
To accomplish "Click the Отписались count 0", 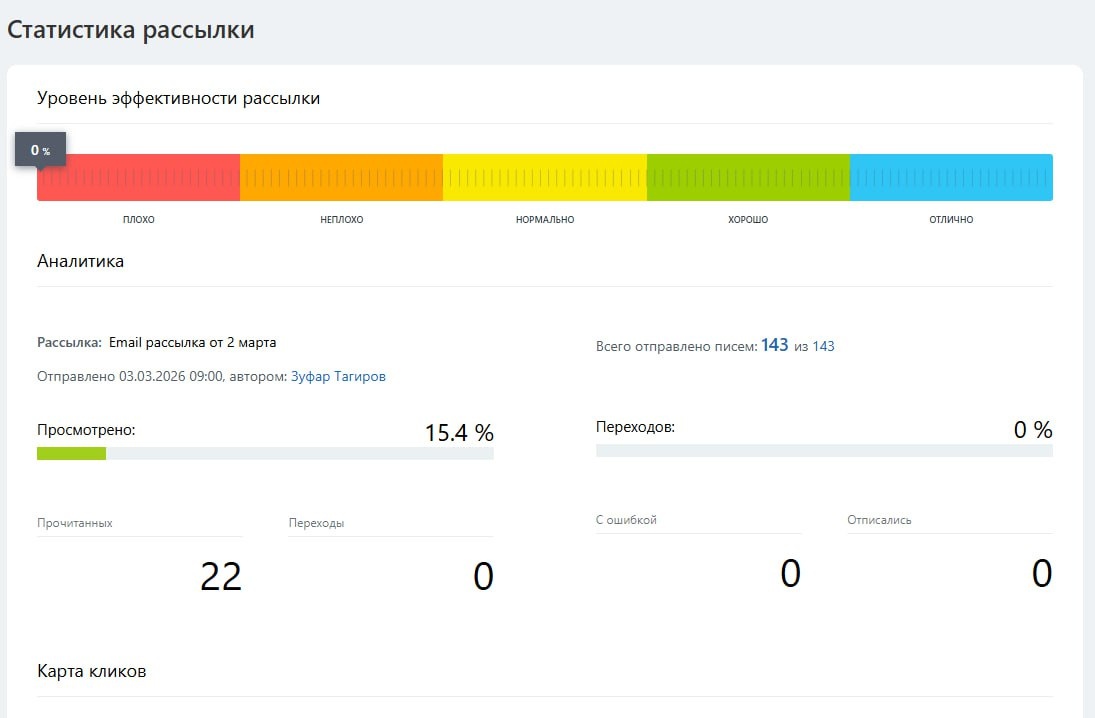I will pos(1042,573).
